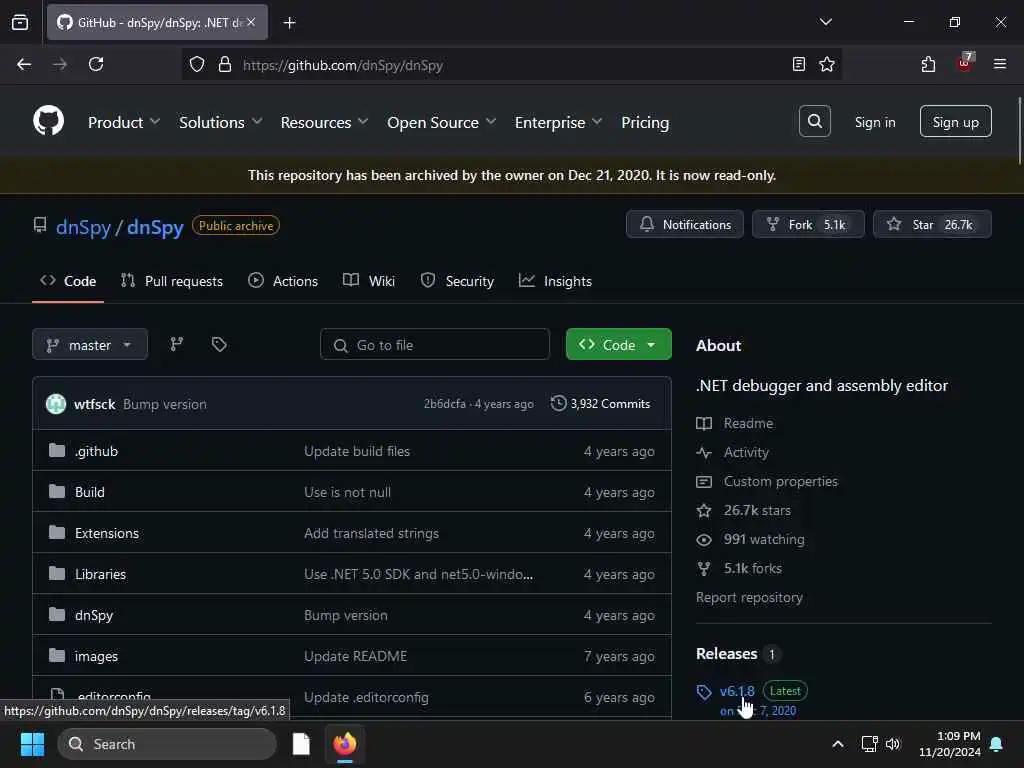
Task: Switch to the Pull requests tab
Action: click(172, 281)
